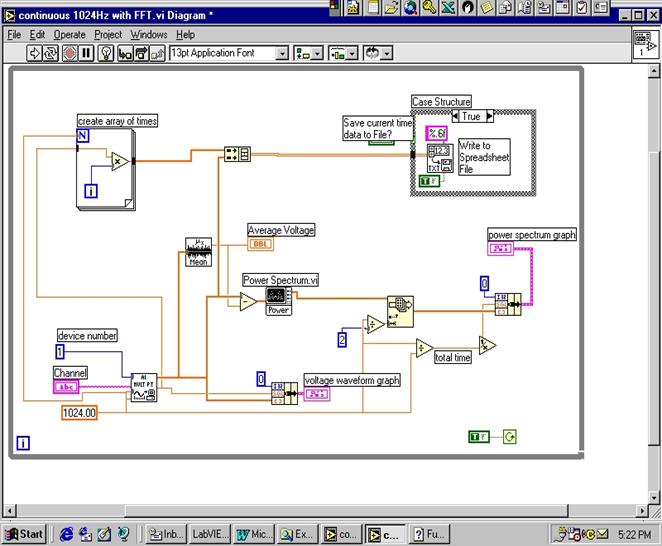662x546 pixels.
Task: Open the Operate menu
Action: pyautogui.click(x=69, y=34)
